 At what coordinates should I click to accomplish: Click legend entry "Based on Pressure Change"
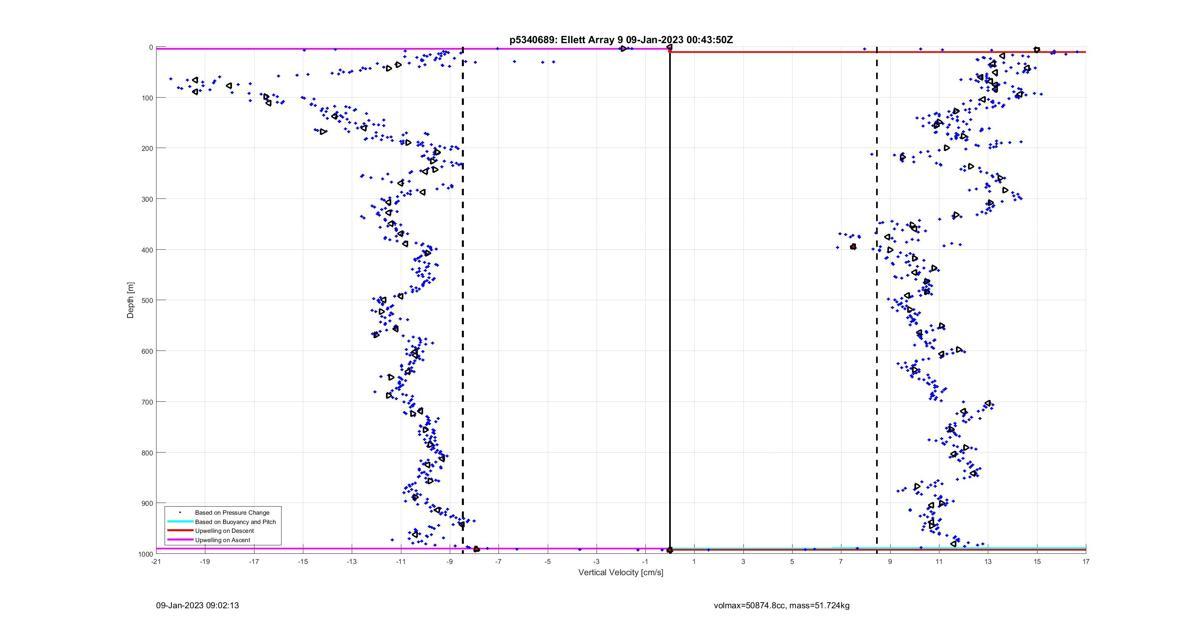click(231, 513)
